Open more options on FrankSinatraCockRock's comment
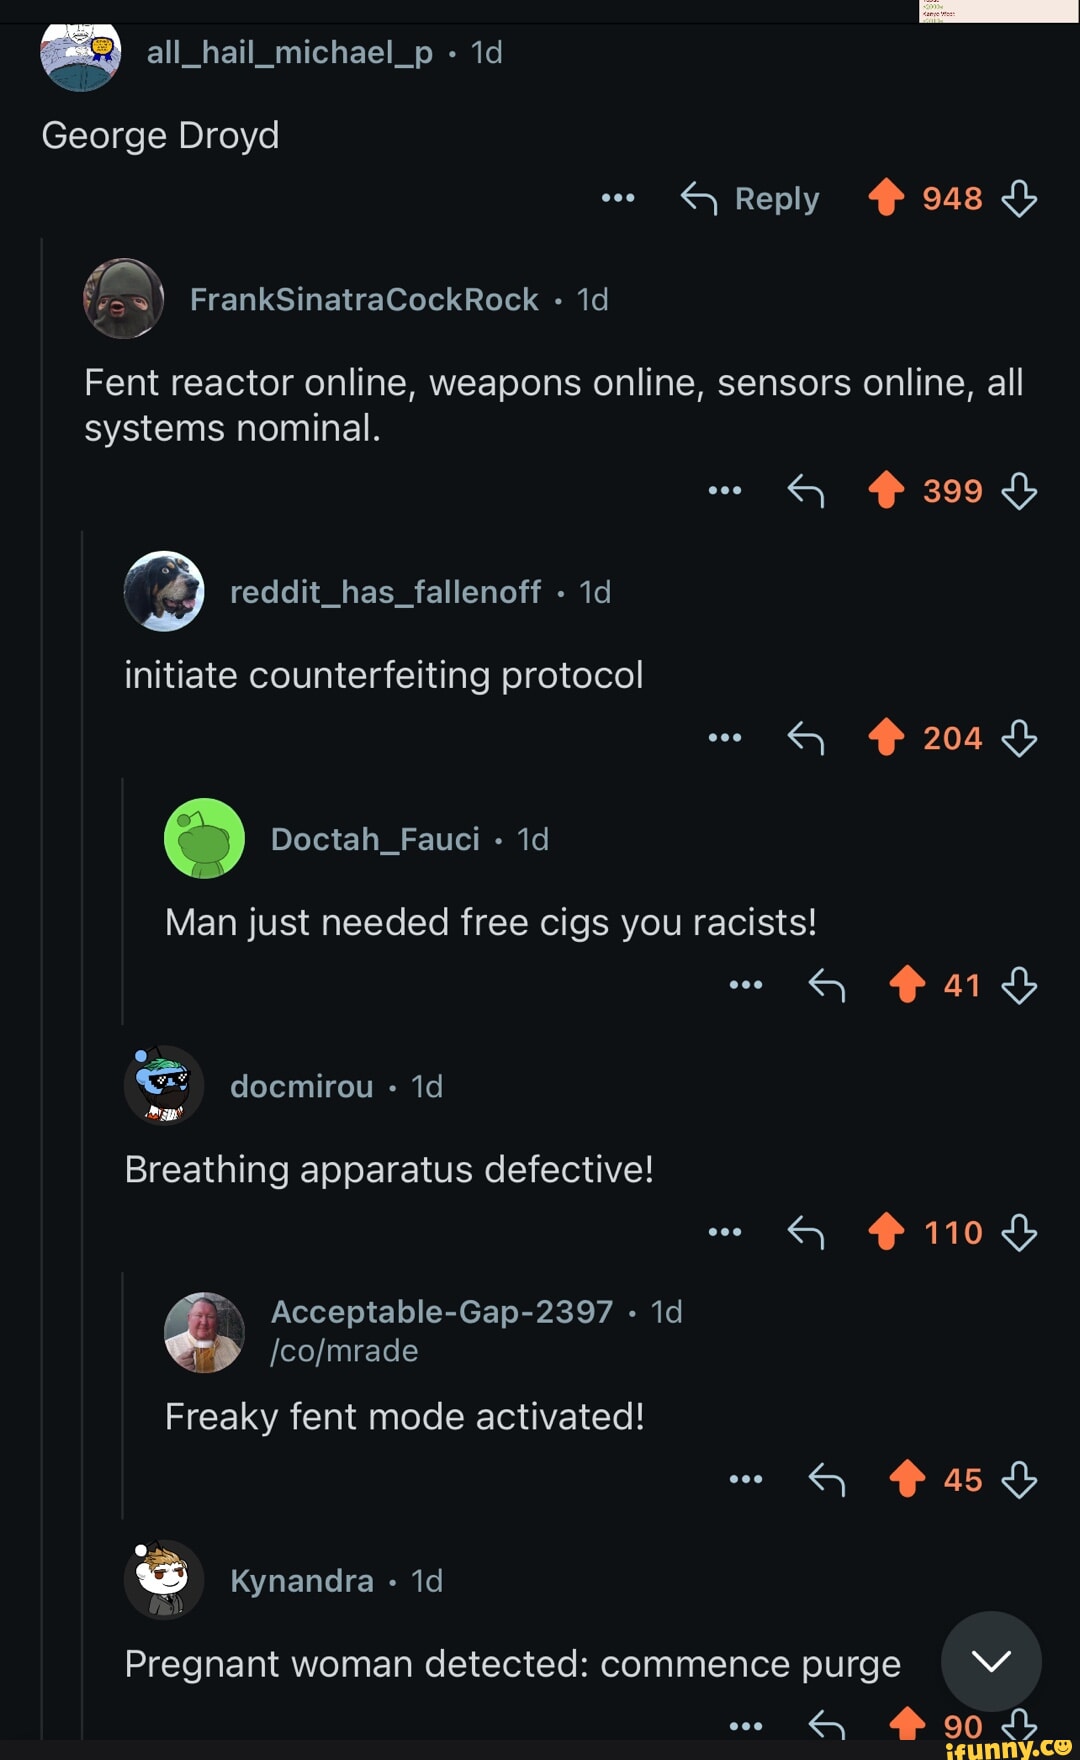The width and height of the screenshot is (1080, 1760). coord(724,491)
